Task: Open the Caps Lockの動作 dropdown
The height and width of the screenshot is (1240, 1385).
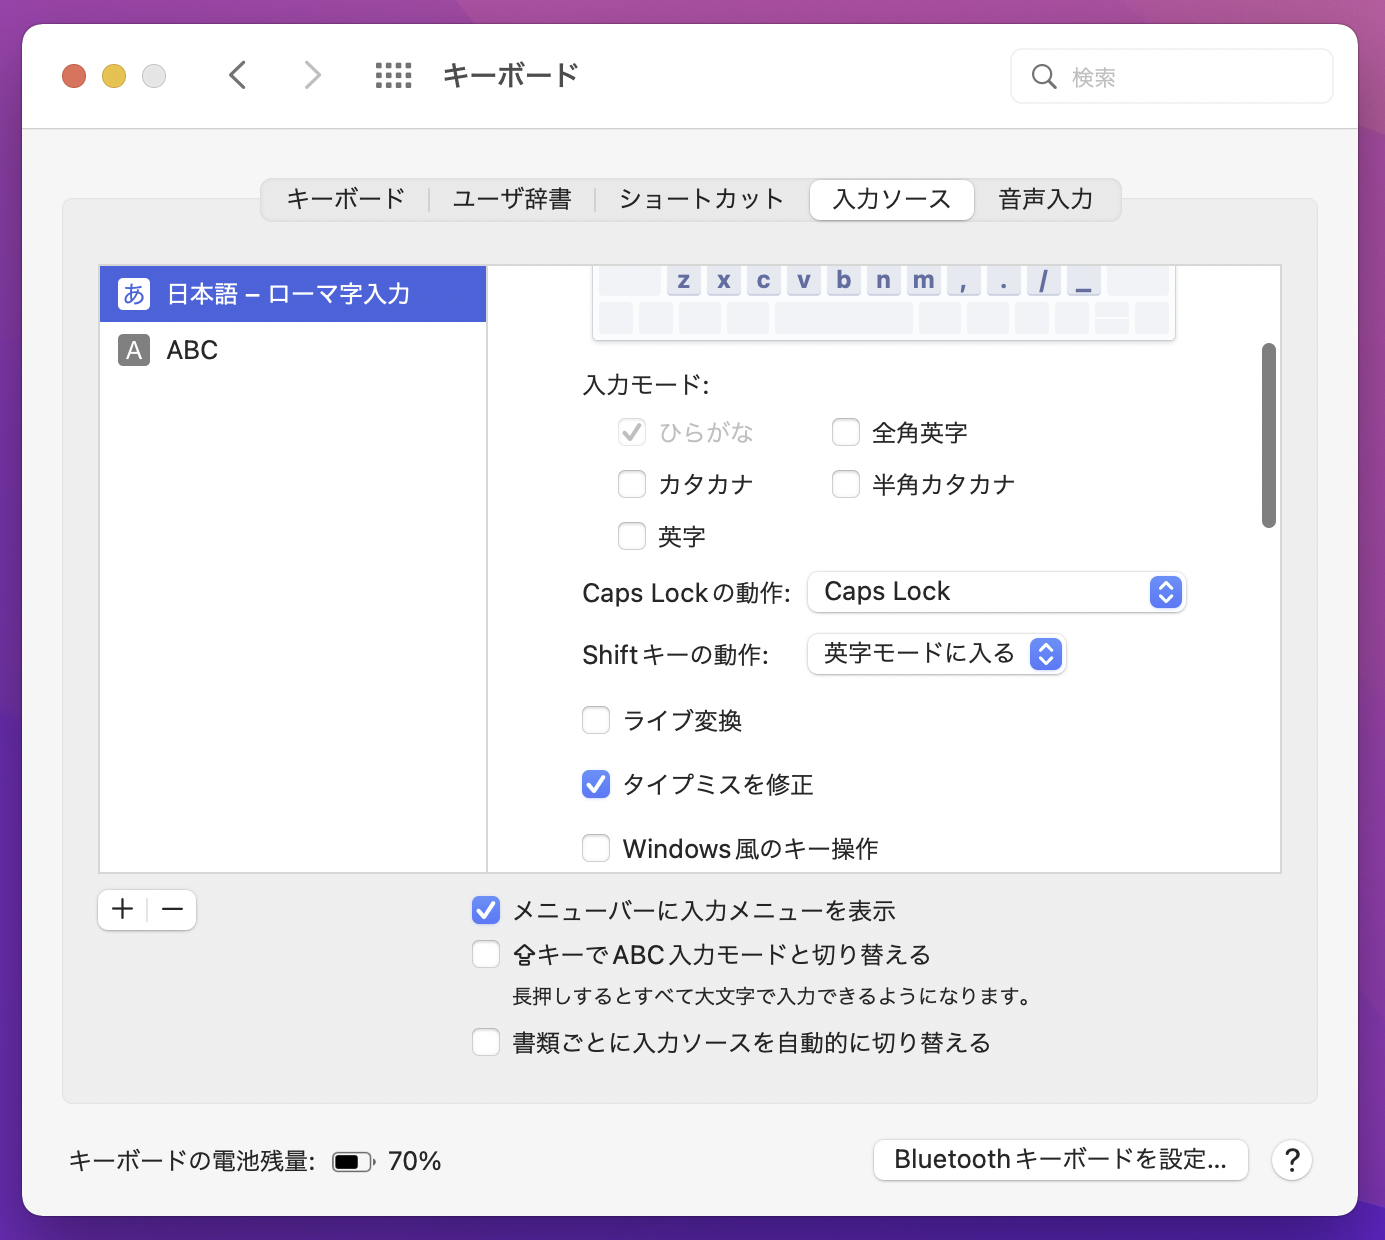Action: point(996,592)
